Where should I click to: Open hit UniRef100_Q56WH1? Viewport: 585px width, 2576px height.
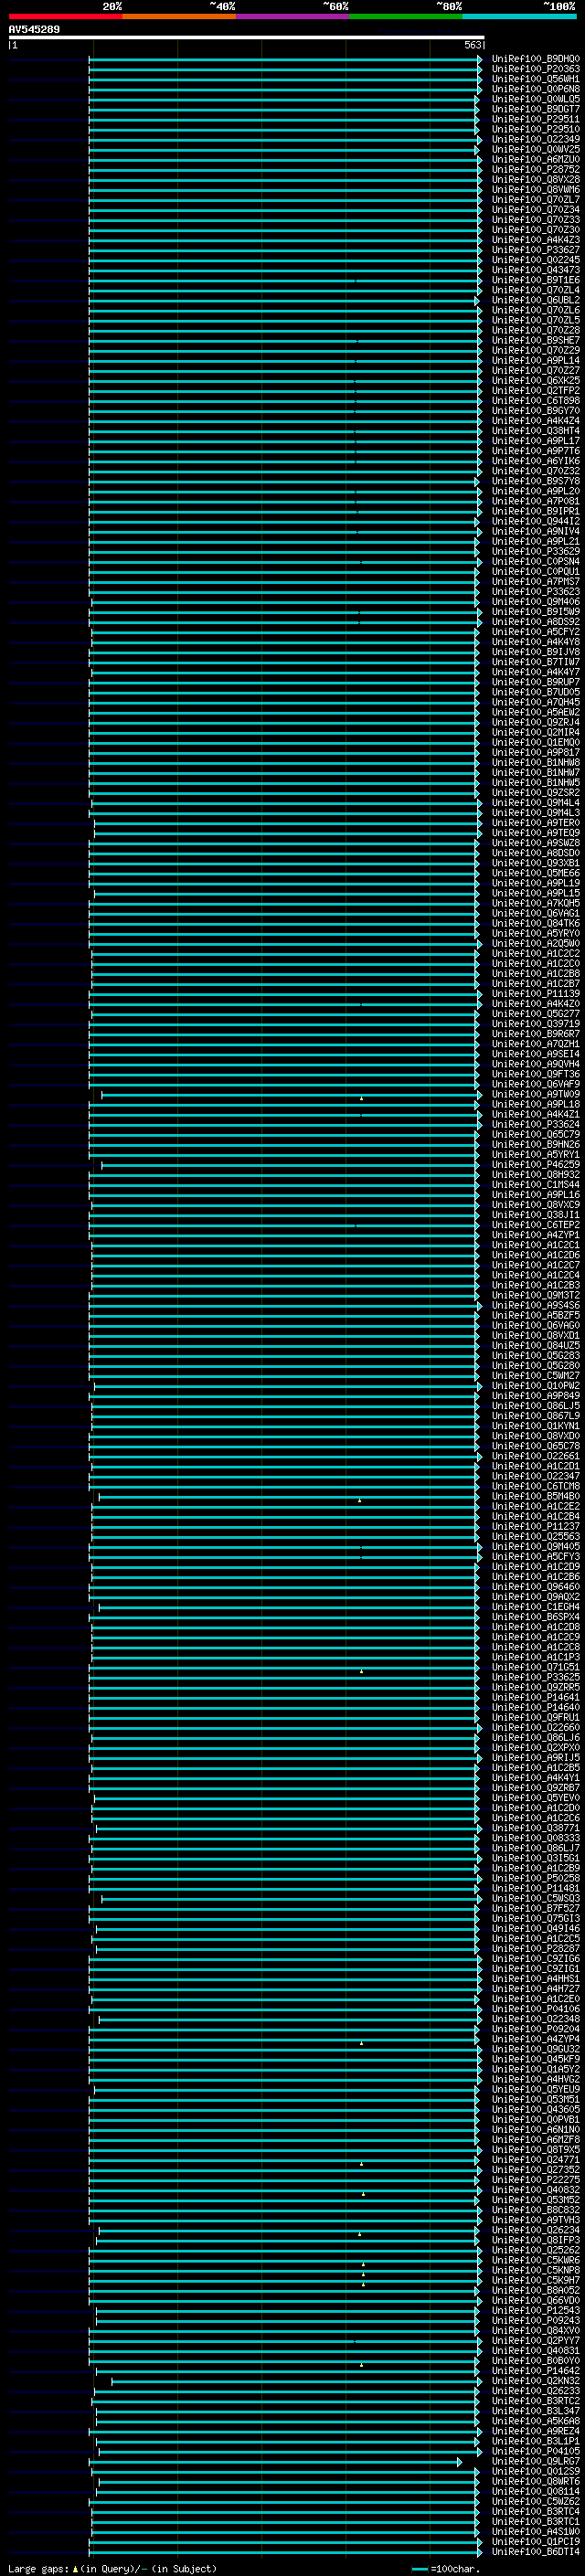pyautogui.click(x=535, y=79)
